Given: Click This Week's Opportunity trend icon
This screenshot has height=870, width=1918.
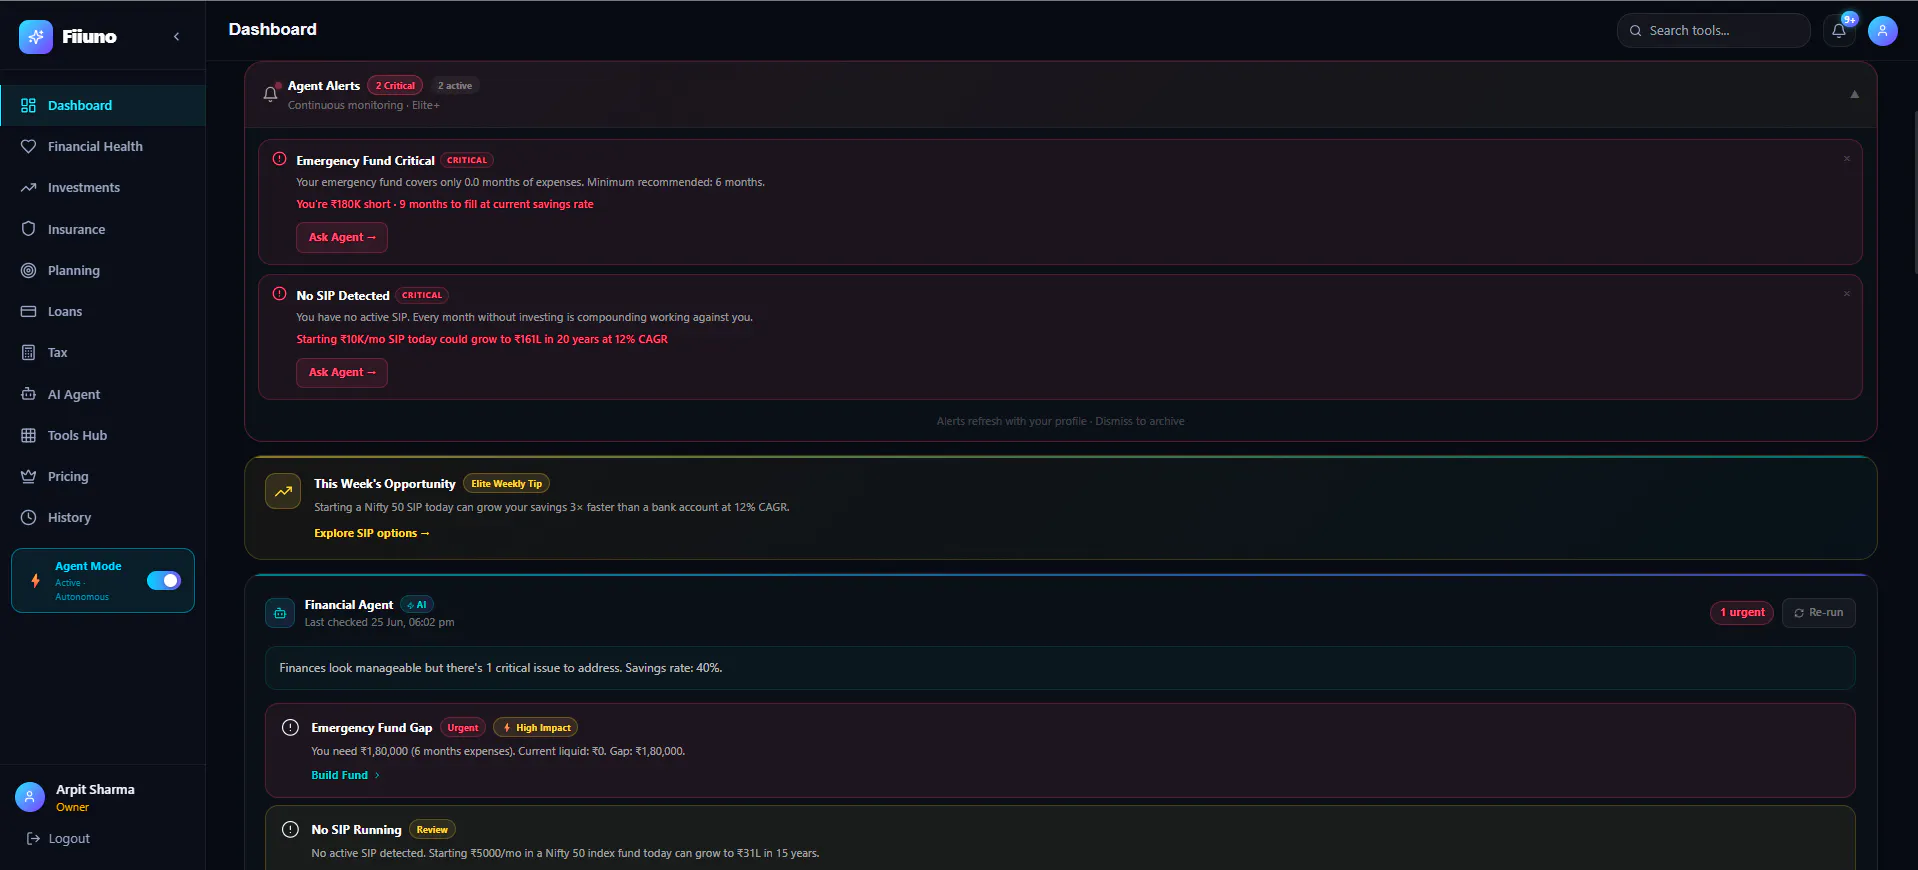Looking at the screenshot, I should point(283,491).
